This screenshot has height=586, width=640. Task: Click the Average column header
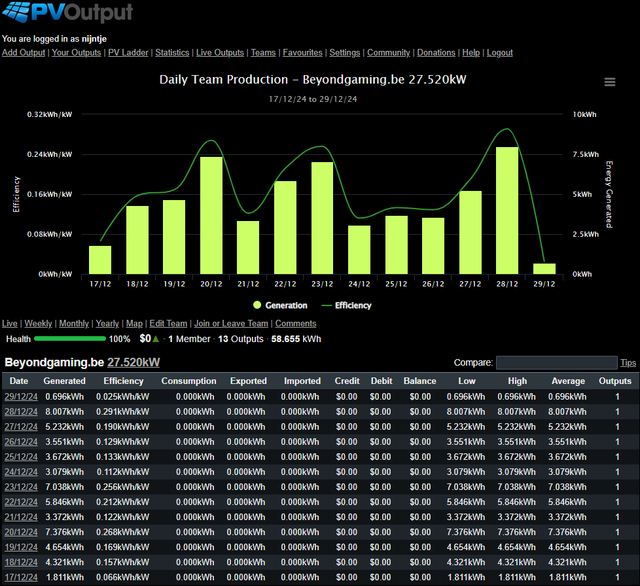tap(568, 381)
